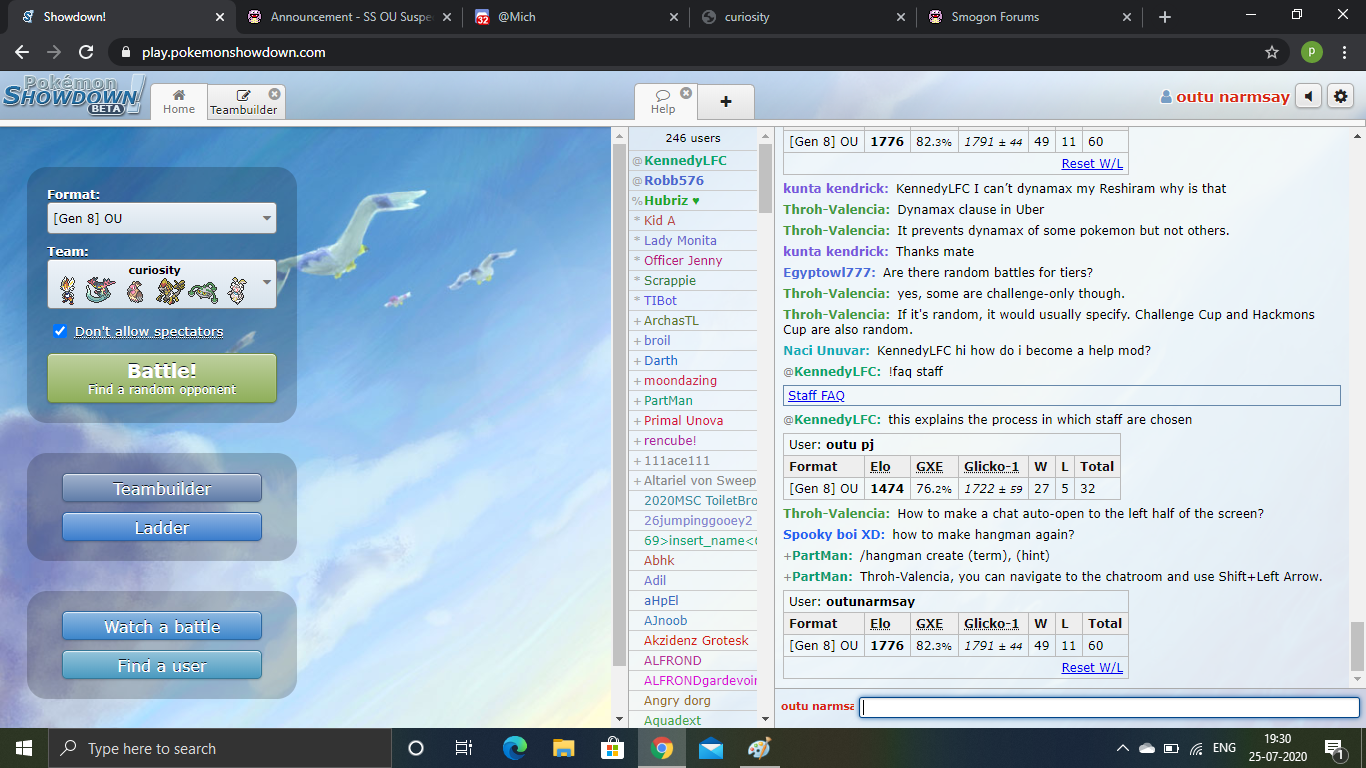Close the Teambuilder tab with its X

pyautogui.click(x=274, y=93)
